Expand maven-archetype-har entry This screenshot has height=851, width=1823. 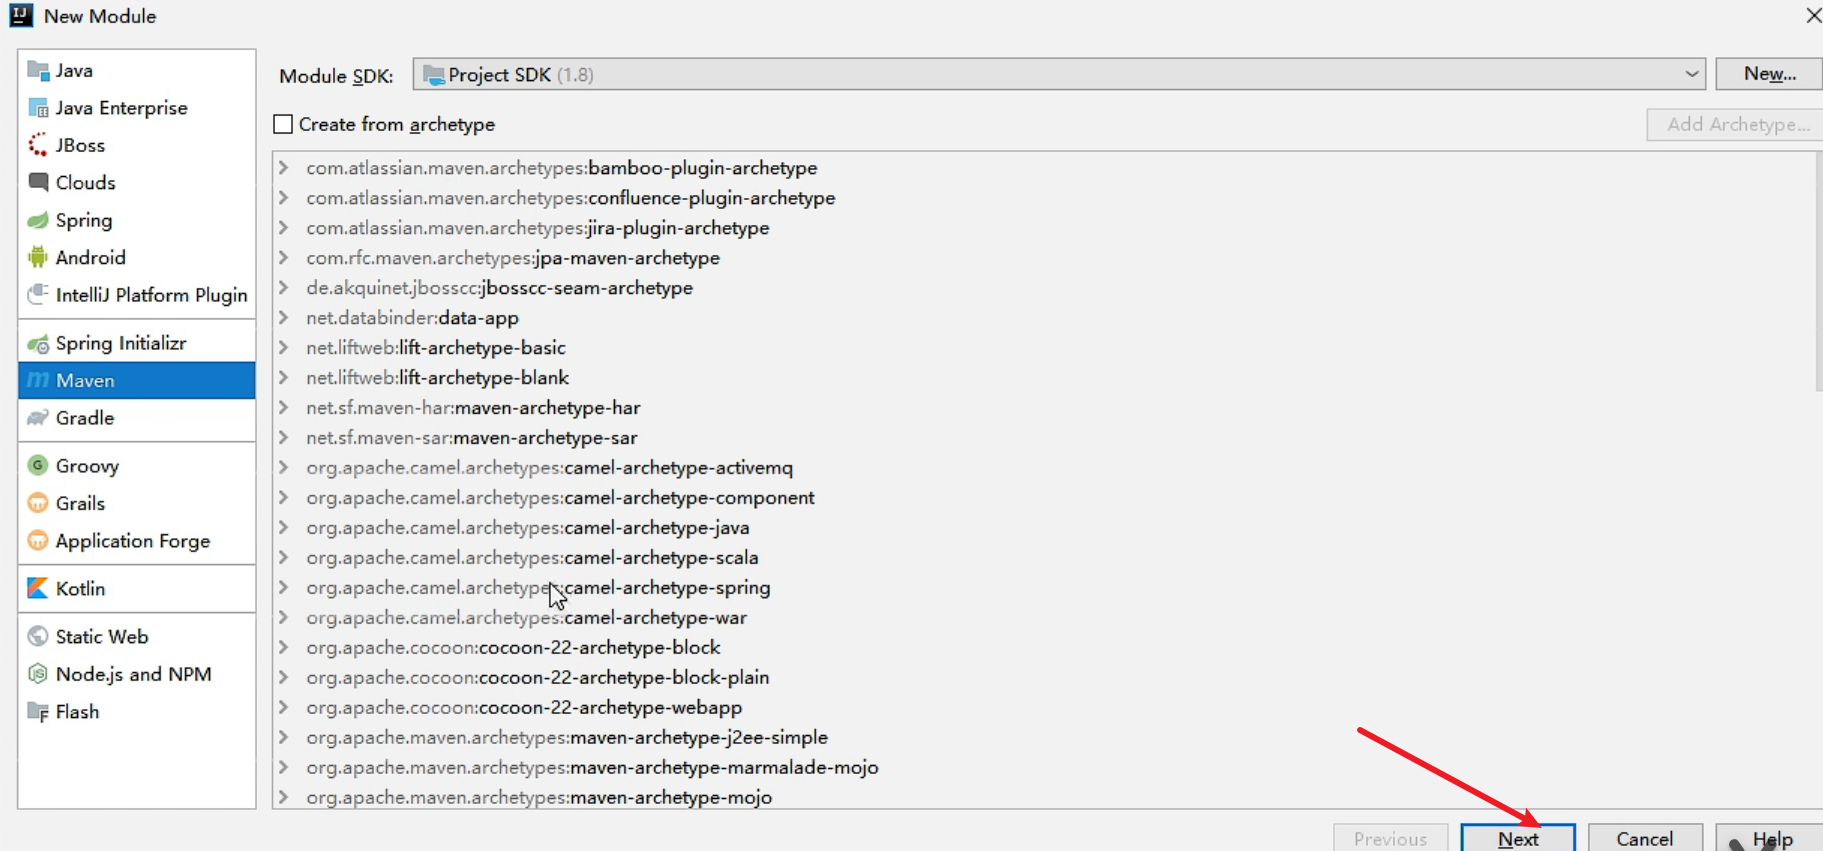[x=284, y=408]
